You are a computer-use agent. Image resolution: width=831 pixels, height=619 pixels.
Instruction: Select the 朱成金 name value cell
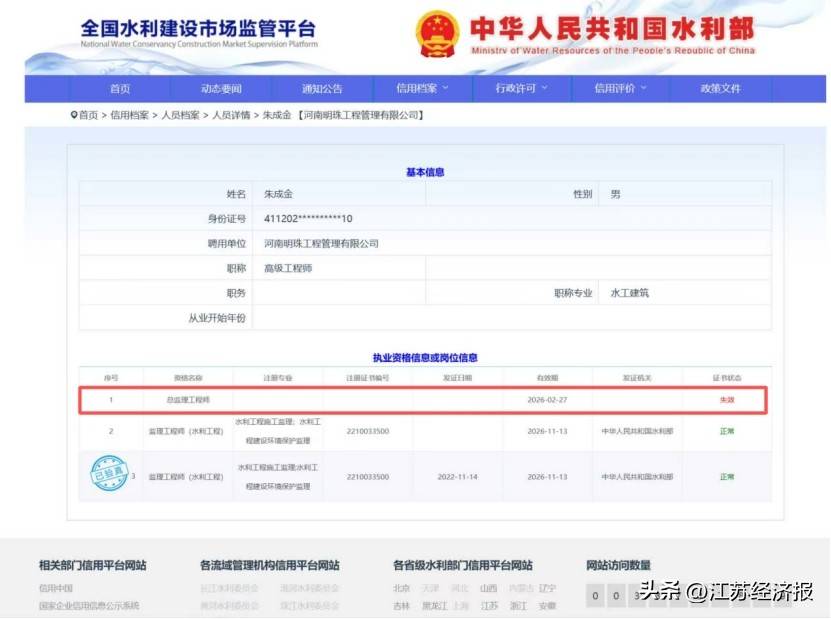click(278, 194)
